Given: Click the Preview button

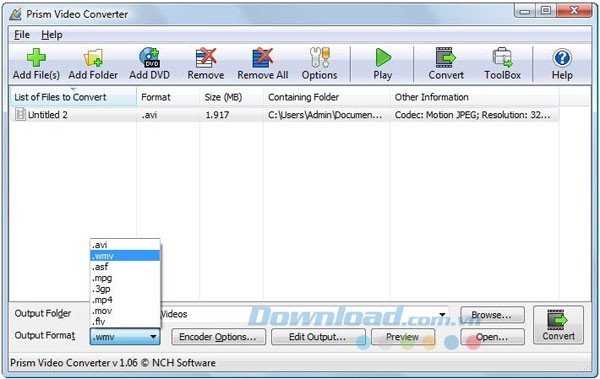Looking at the screenshot, I should pyautogui.click(x=403, y=337).
